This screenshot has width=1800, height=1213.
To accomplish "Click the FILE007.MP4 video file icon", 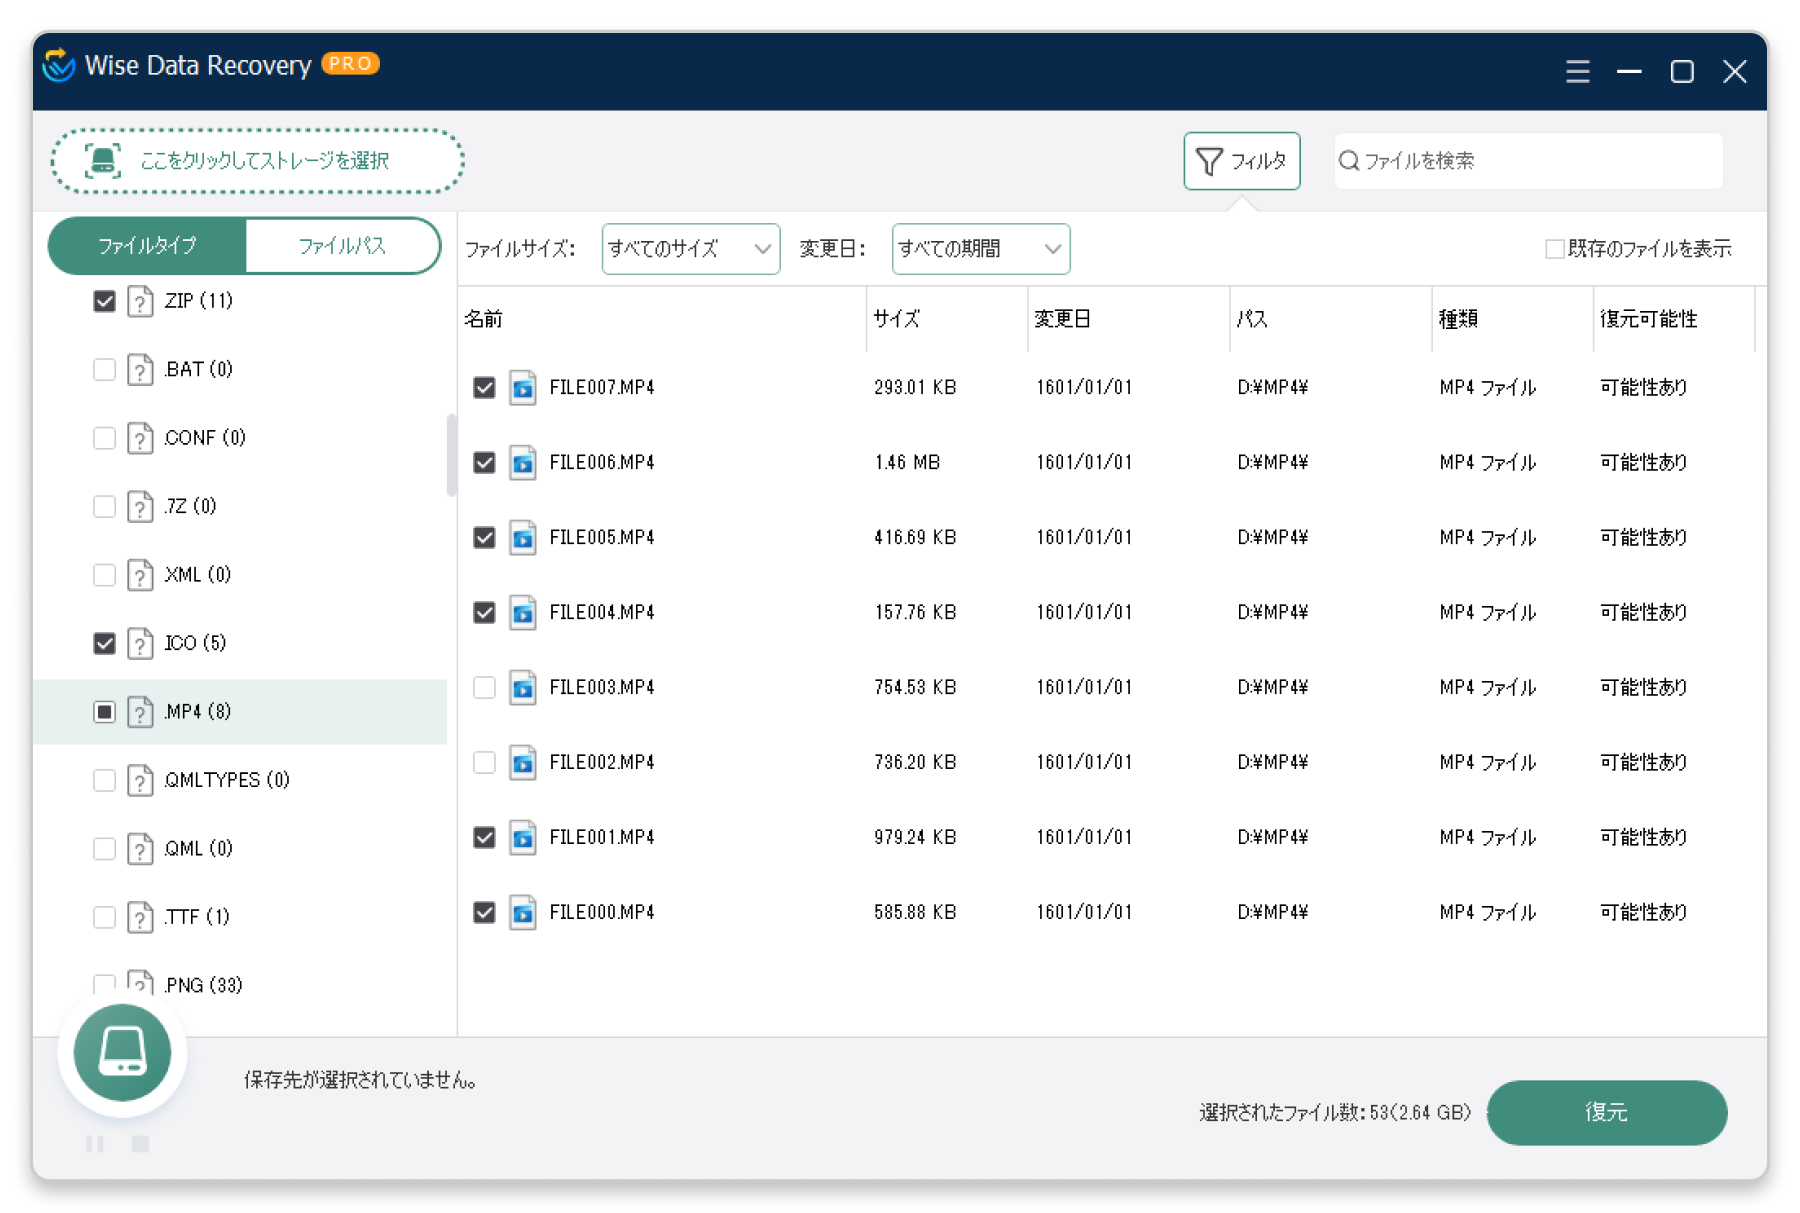I will pos(522,387).
